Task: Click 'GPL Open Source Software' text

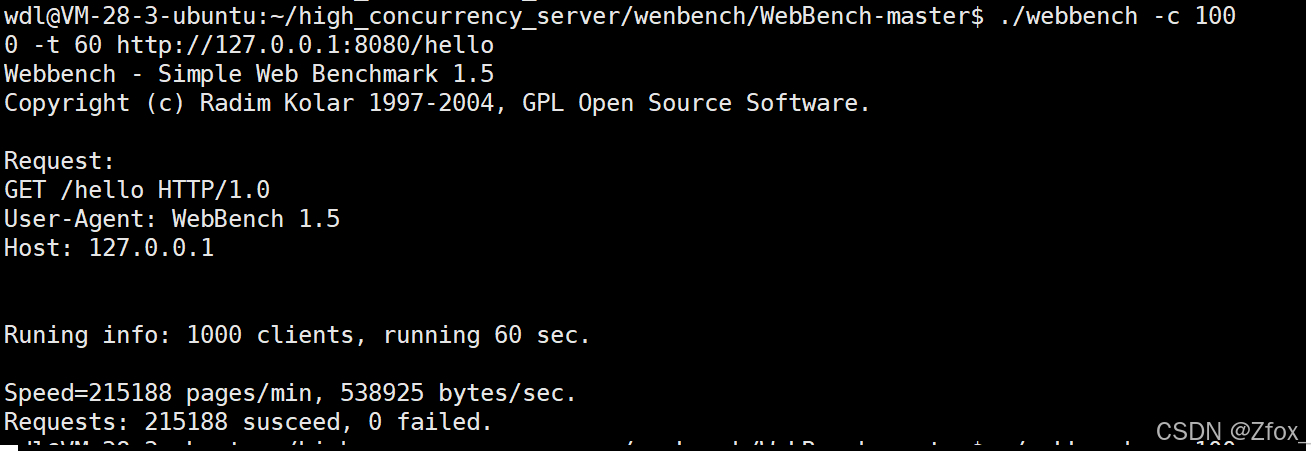Action: (x=696, y=103)
